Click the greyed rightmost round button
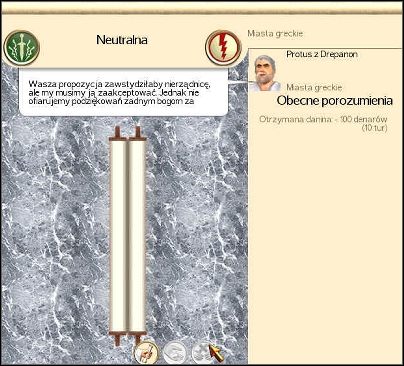Image resolution: width=404 pixels, height=366 pixels. (x=203, y=353)
